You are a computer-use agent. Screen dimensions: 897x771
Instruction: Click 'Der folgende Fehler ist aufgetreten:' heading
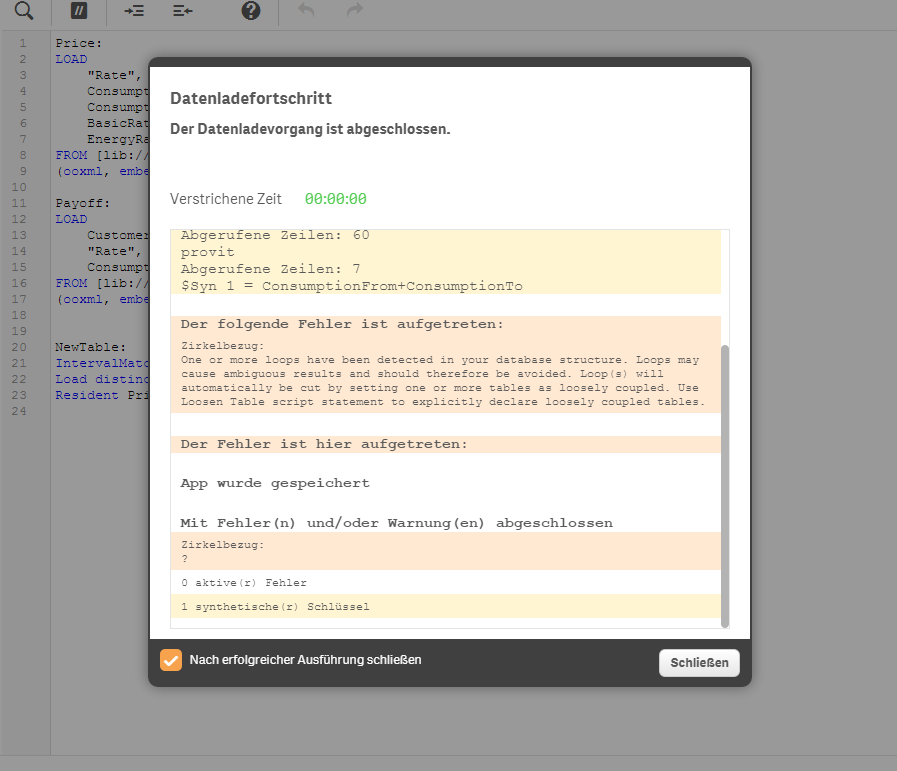click(342, 324)
